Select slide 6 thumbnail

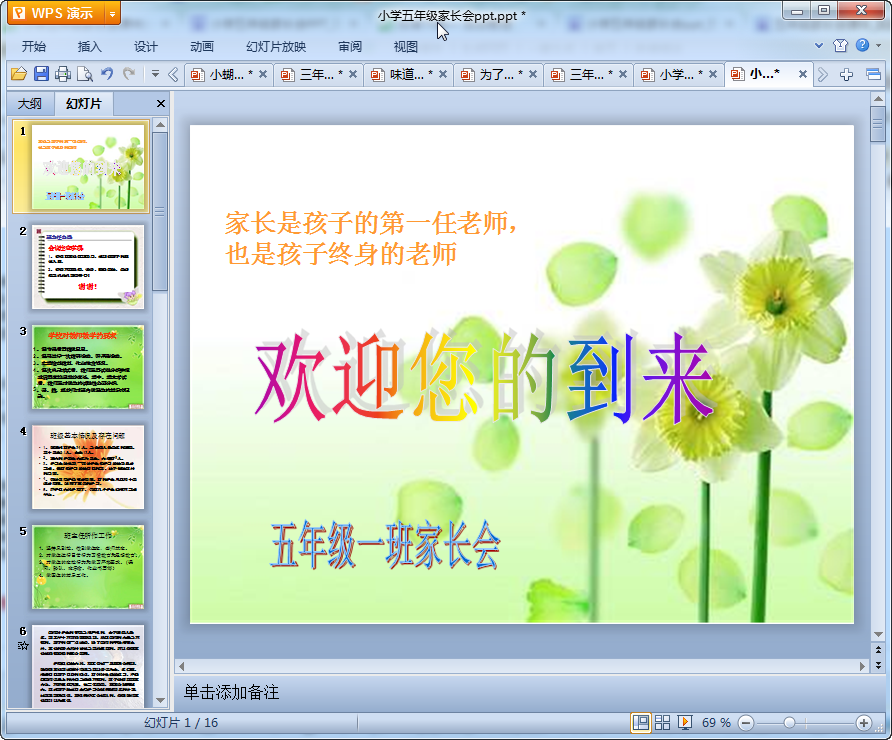tap(88, 666)
